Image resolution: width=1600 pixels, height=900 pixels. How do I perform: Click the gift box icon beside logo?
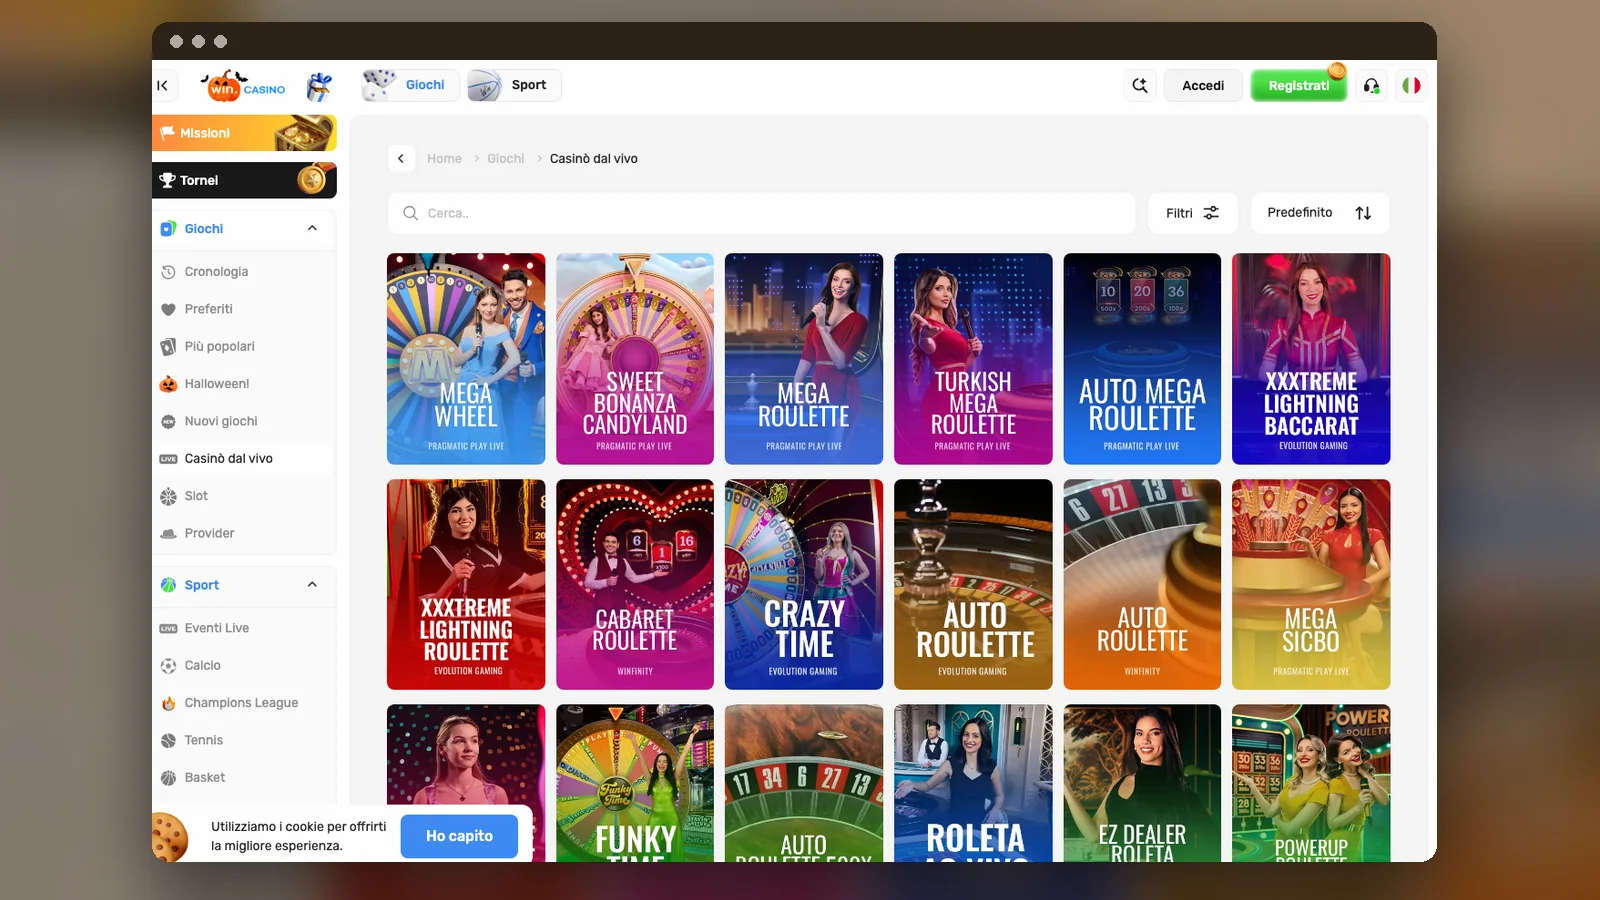319,87
